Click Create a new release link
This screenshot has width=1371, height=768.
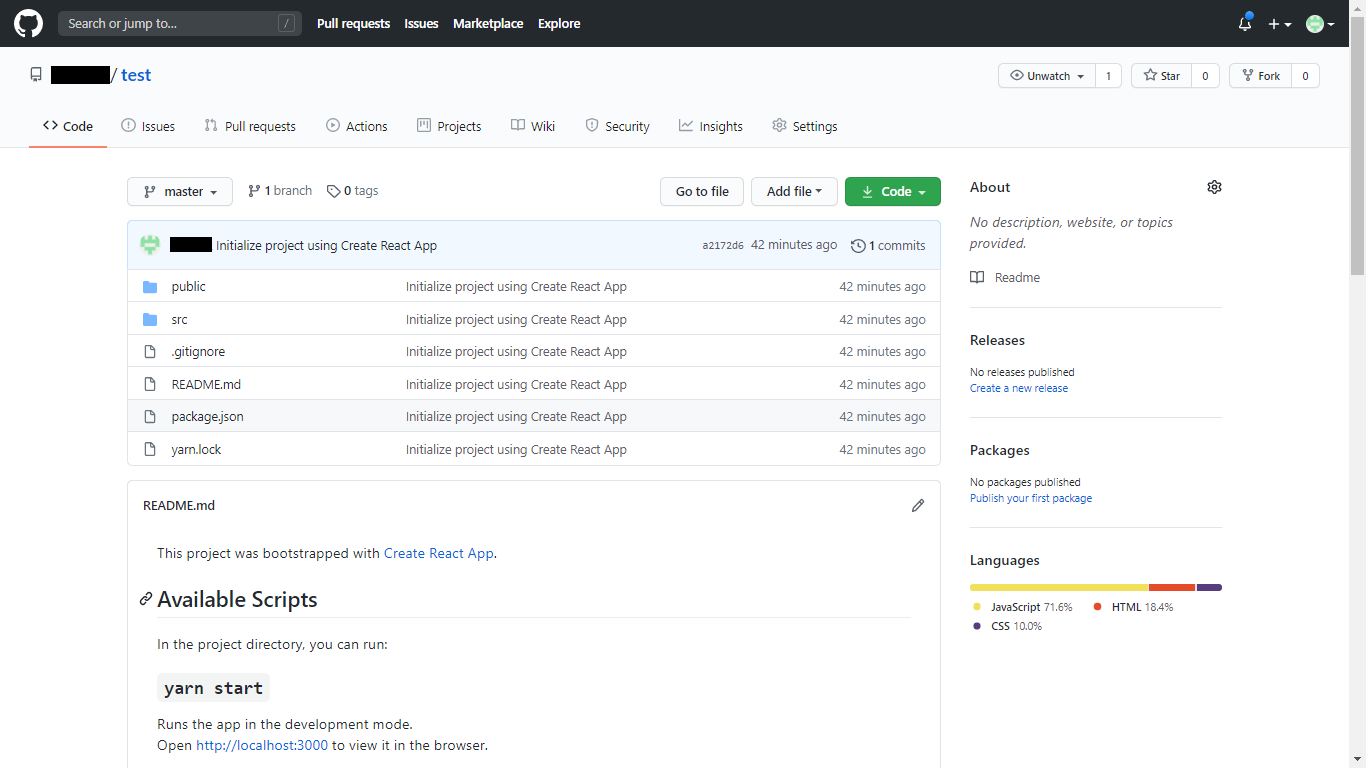point(1019,389)
